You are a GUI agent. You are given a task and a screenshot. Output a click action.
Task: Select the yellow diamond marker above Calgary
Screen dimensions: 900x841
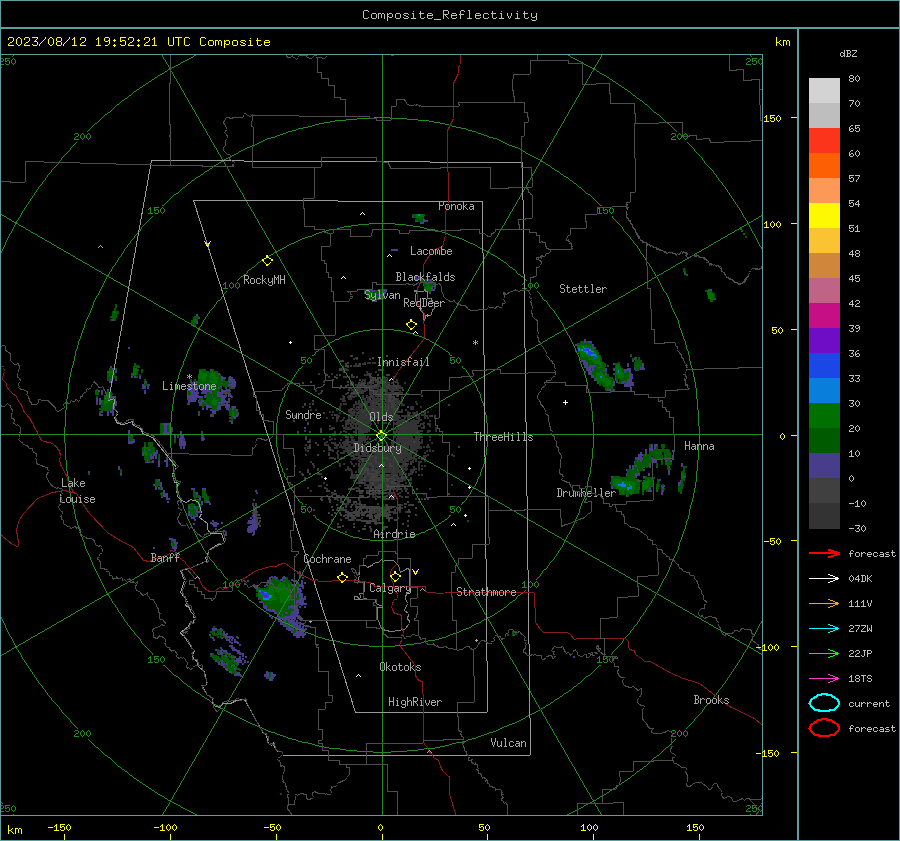coord(395,576)
